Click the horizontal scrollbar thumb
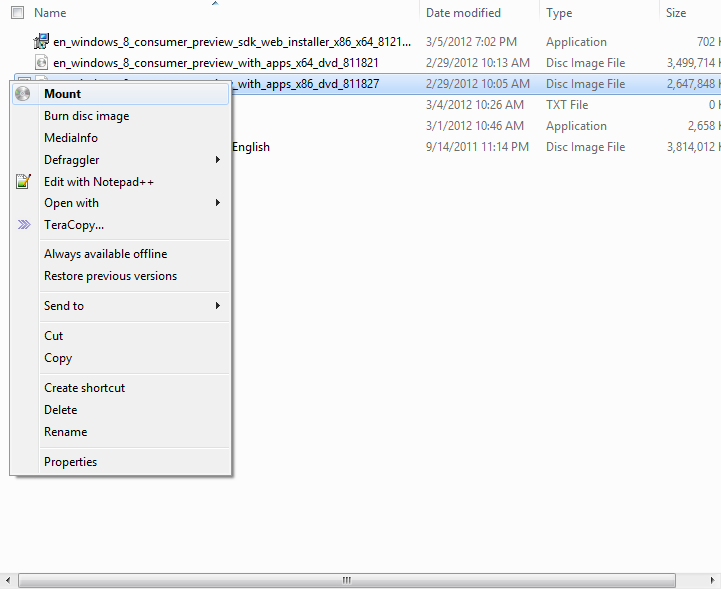The image size is (721, 589). [x=347, y=580]
